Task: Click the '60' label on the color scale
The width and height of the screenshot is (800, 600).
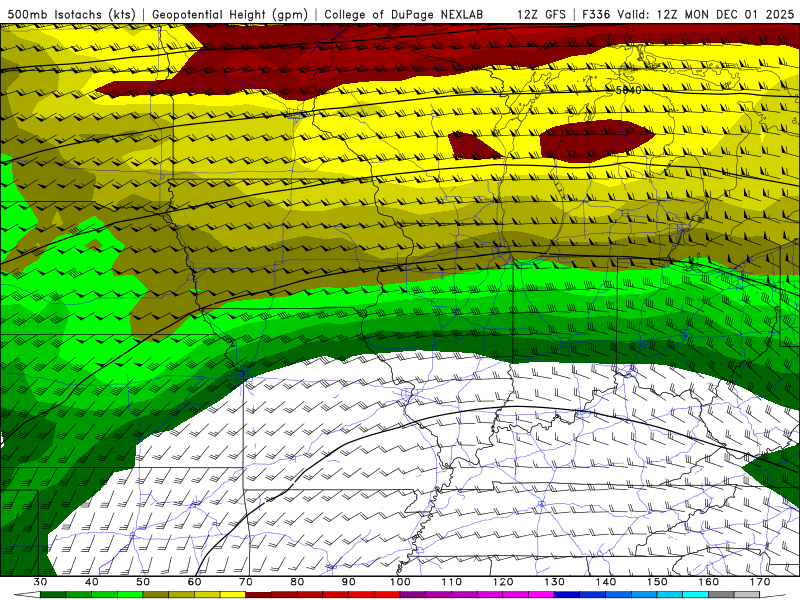Action: [x=194, y=582]
